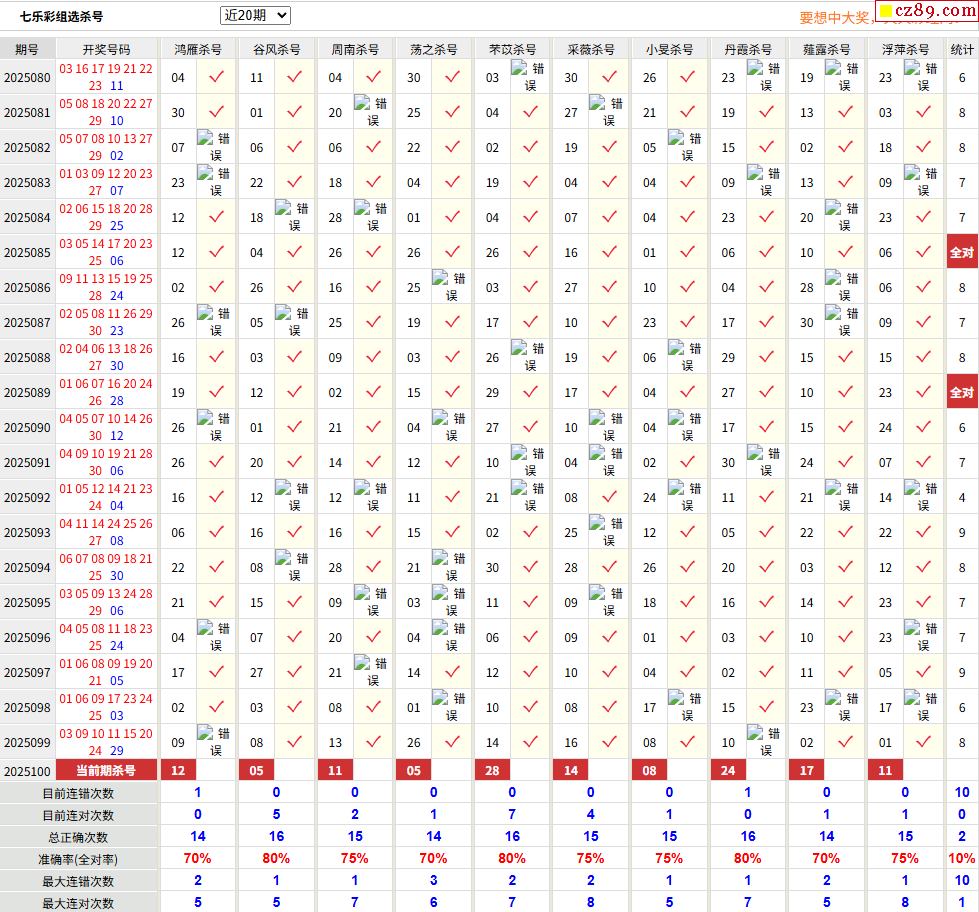Viewport: 979px width, 912px height.
Task: Click the 要想中大奖 promo text link
Action: 834,18
